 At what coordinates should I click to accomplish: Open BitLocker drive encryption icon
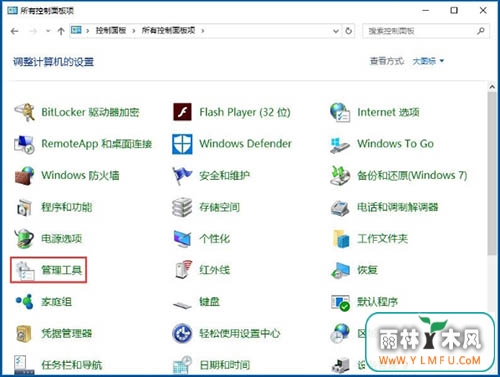click(x=25, y=112)
